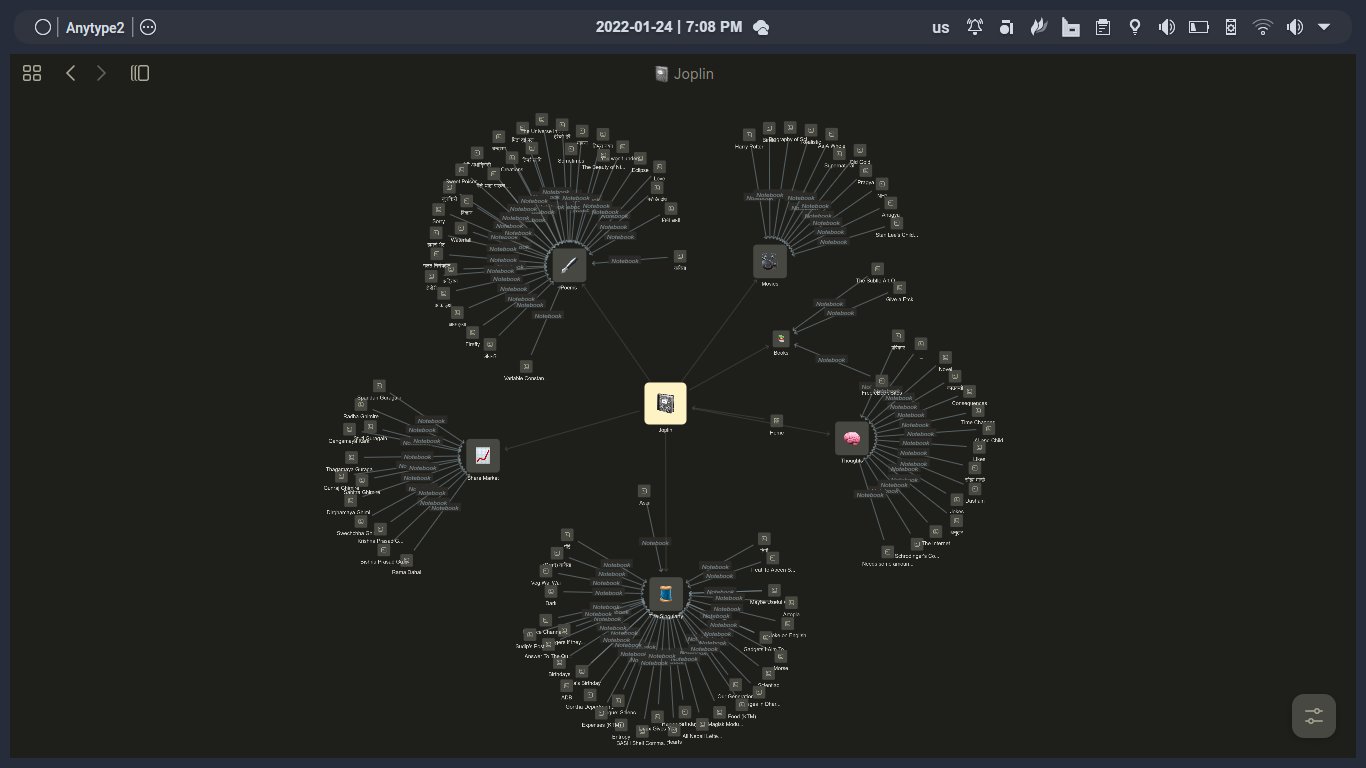Viewport: 1366px width, 768px height.
Task: Click the Dark note node
Action: pos(550,591)
